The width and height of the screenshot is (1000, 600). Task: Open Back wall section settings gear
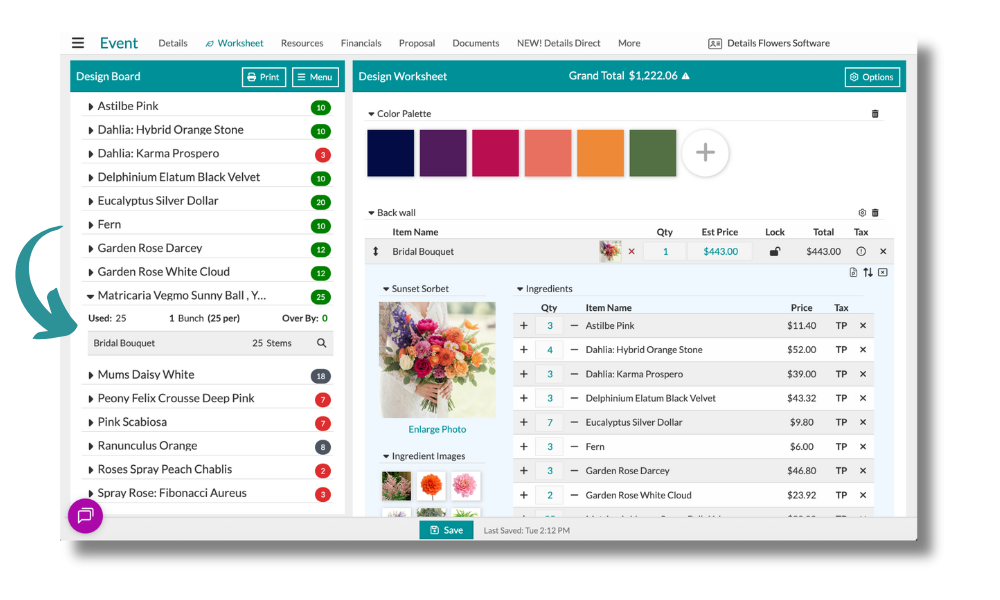[x=862, y=213]
